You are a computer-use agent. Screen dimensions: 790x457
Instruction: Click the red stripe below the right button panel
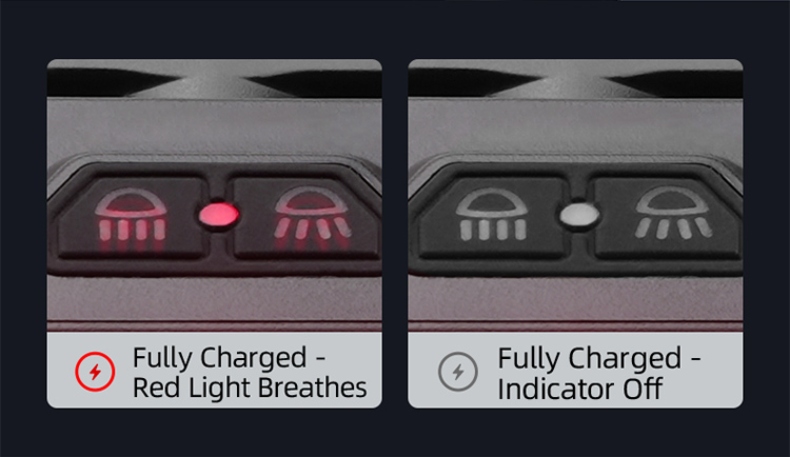[x=575, y=323]
